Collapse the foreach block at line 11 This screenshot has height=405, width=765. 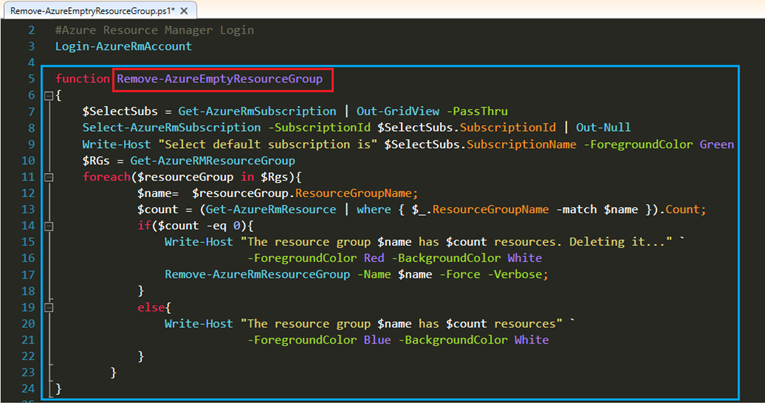[49, 177]
